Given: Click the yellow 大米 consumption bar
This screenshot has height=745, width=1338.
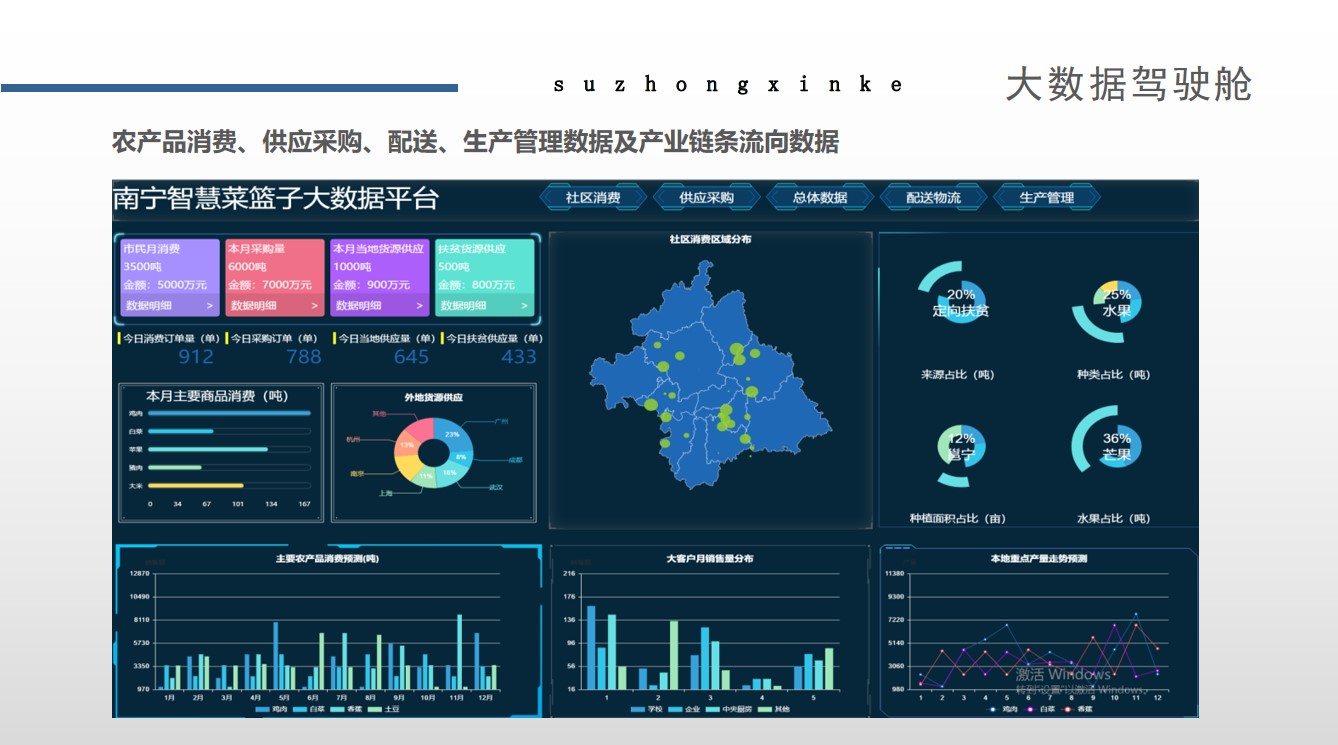Looking at the screenshot, I should (196, 486).
